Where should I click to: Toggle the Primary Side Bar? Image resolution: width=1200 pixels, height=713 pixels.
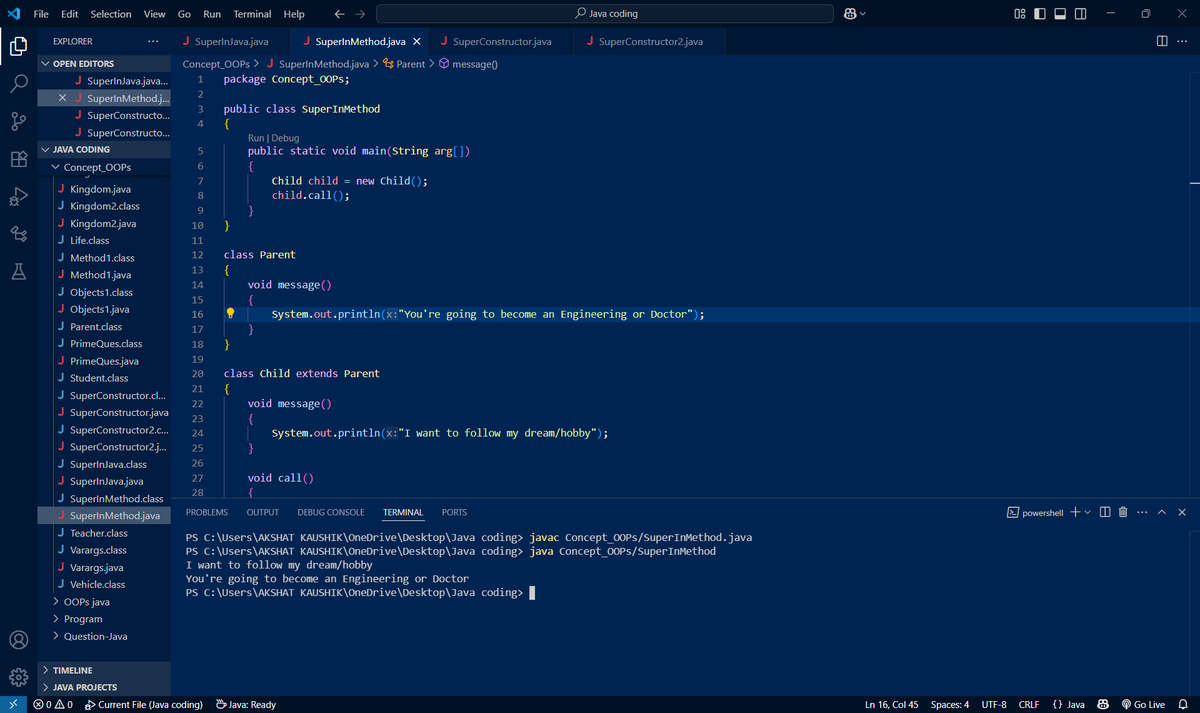click(x=1040, y=14)
